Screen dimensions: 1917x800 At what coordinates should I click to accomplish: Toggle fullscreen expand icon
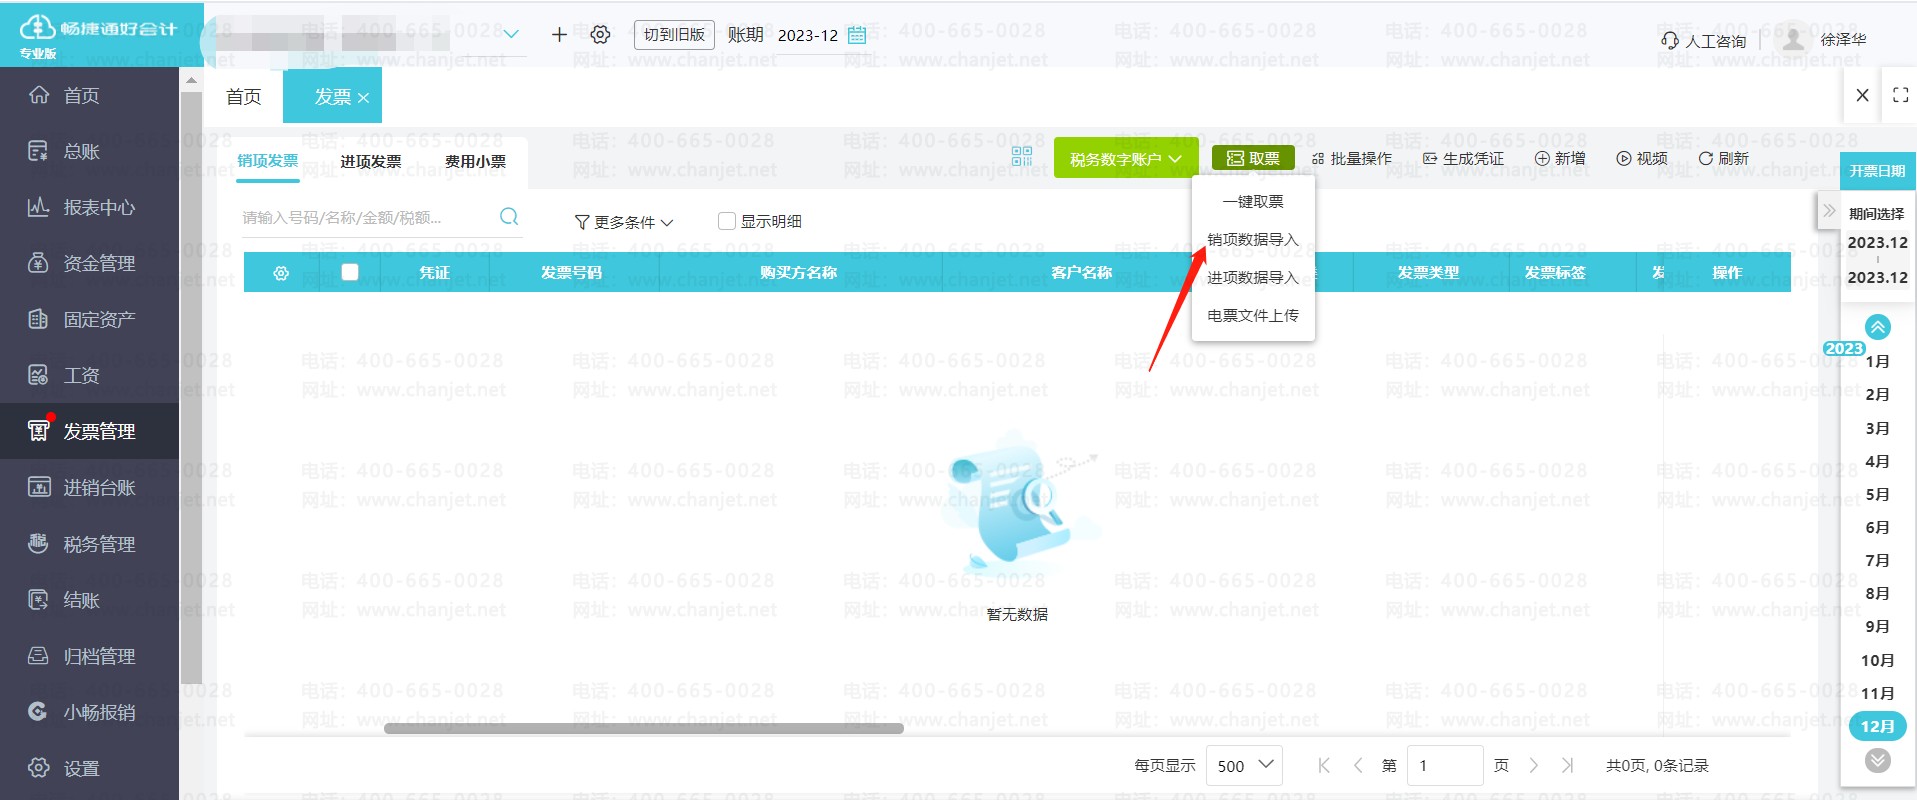(1900, 95)
